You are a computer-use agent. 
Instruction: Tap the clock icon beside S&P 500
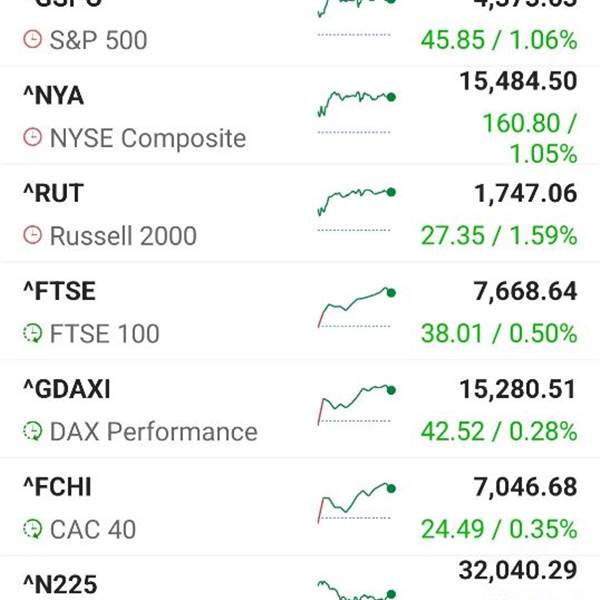pyautogui.click(x=33, y=39)
